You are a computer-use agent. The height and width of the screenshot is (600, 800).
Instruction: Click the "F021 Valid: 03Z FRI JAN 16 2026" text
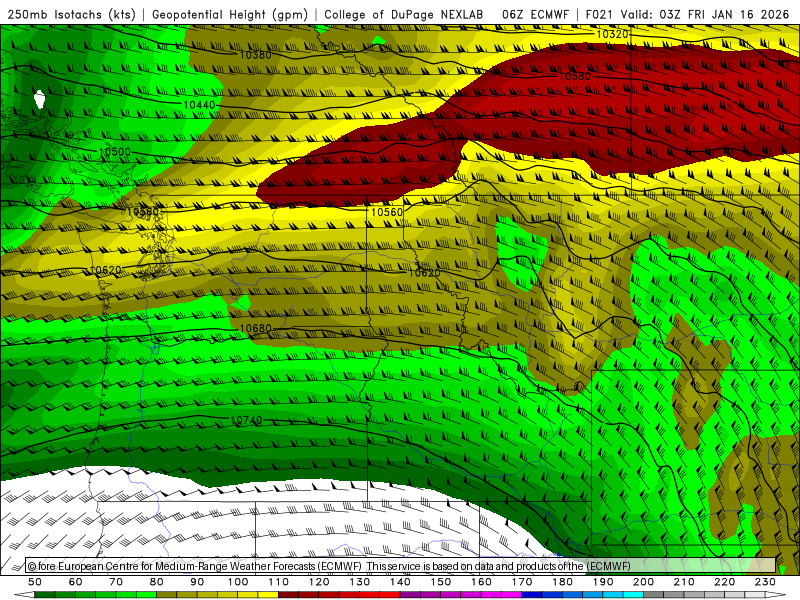coord(687,14)
